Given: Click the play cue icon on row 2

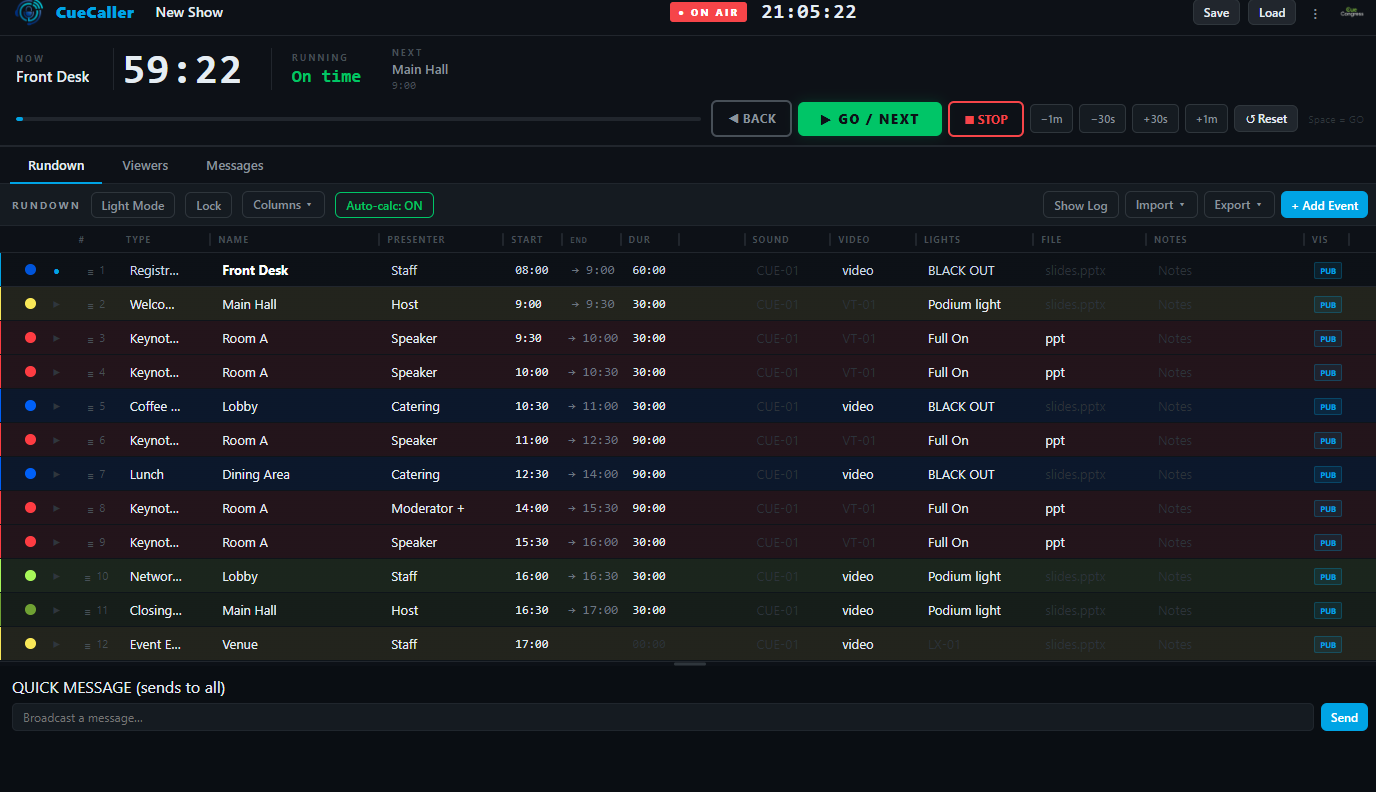Looking at the screenshot, I should coord(56,304).
